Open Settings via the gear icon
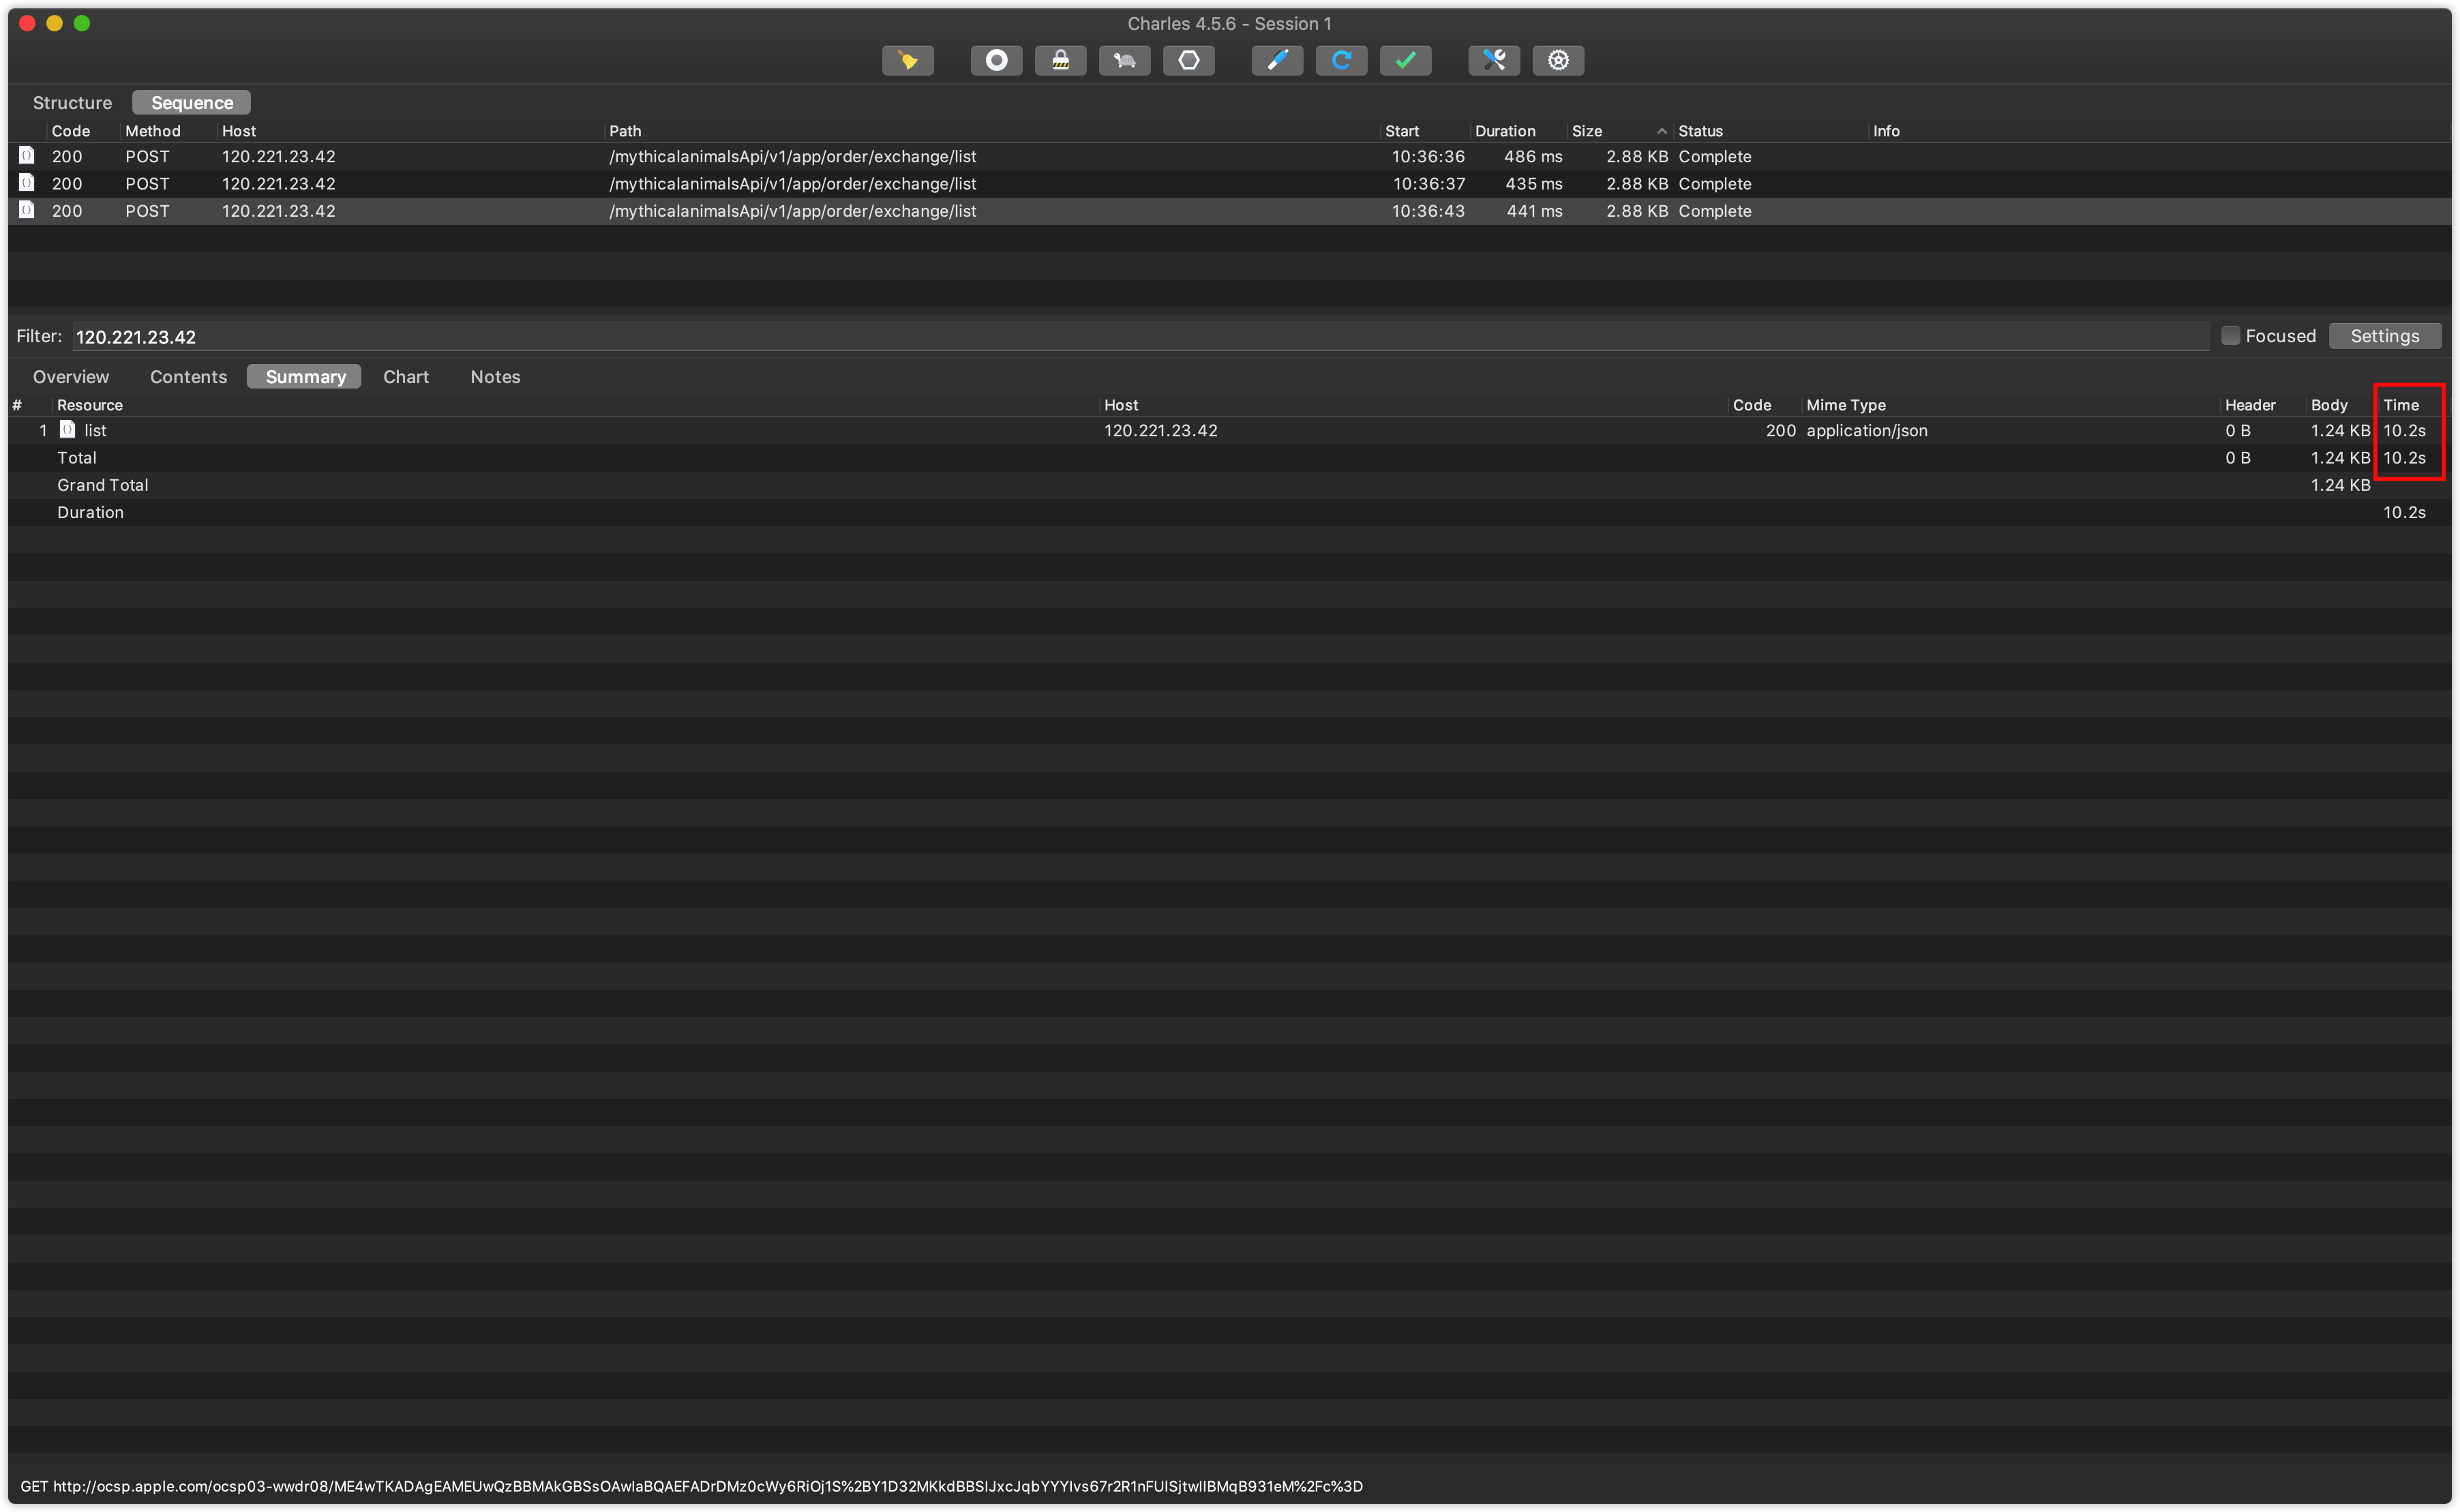The height and width of the screenshot is (1512, 2460). tap(1558, 60)
